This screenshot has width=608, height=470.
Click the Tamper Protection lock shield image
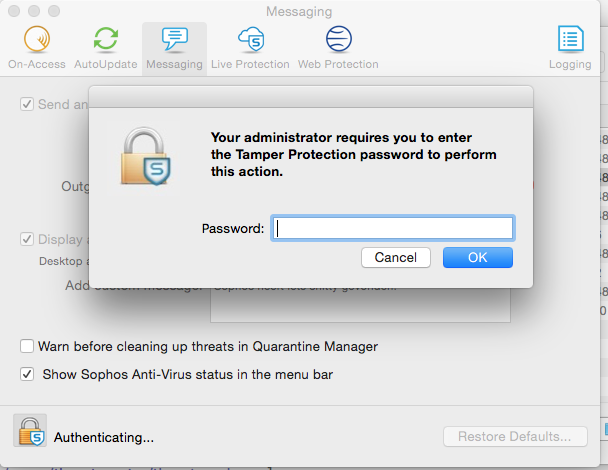click(x=145, y=156)
